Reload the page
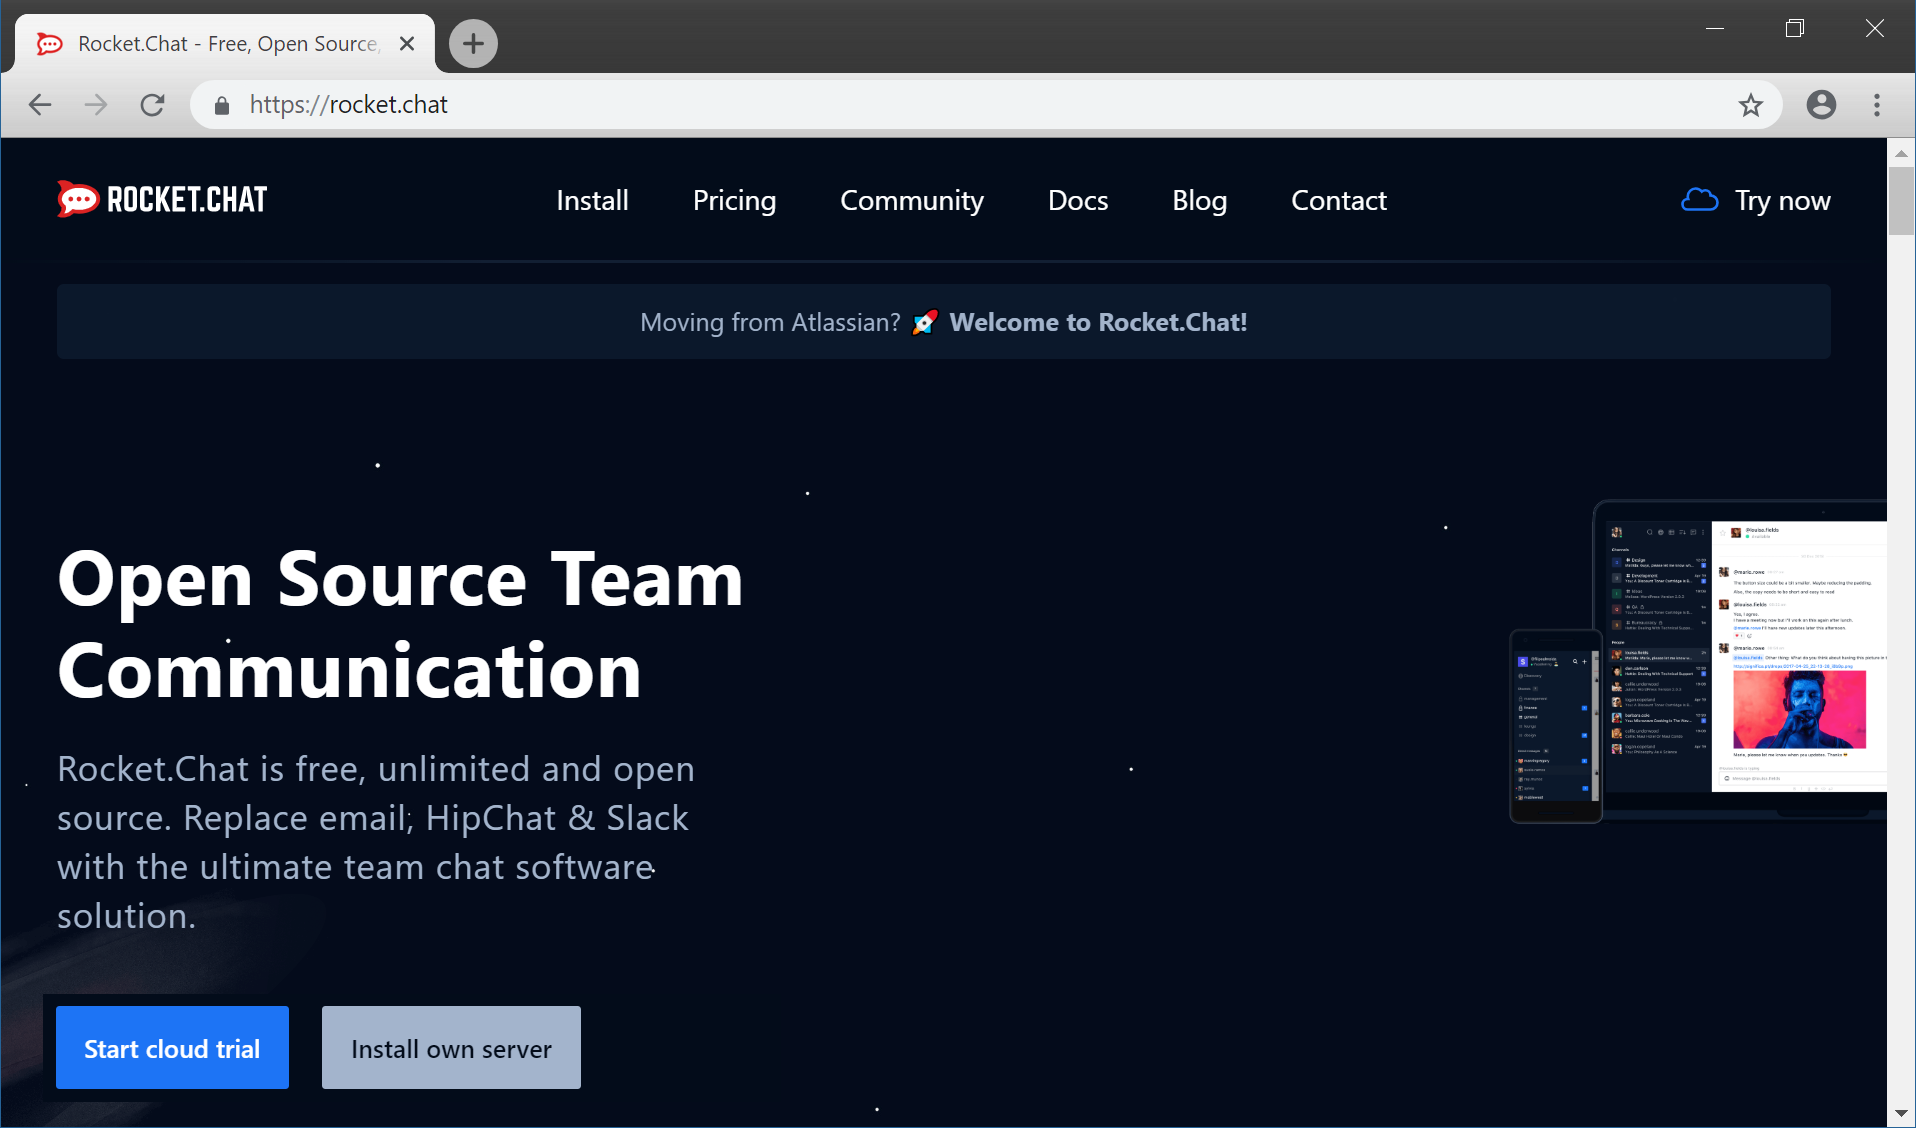This screenshot has width=1916, height=1128. 152,105
